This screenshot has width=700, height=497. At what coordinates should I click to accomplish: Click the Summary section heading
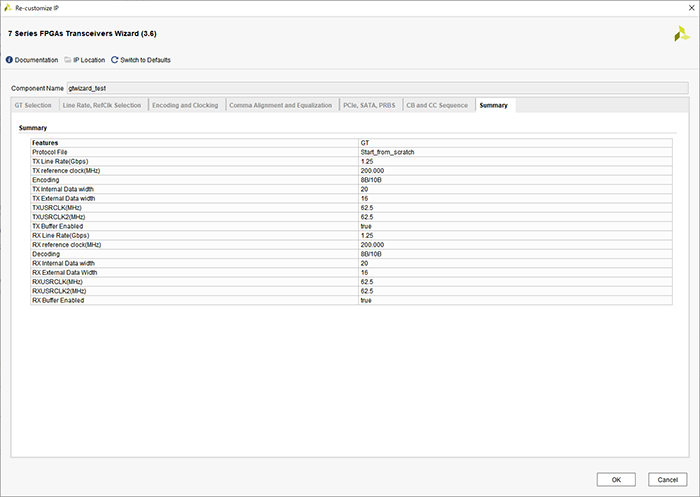point(33,128)
